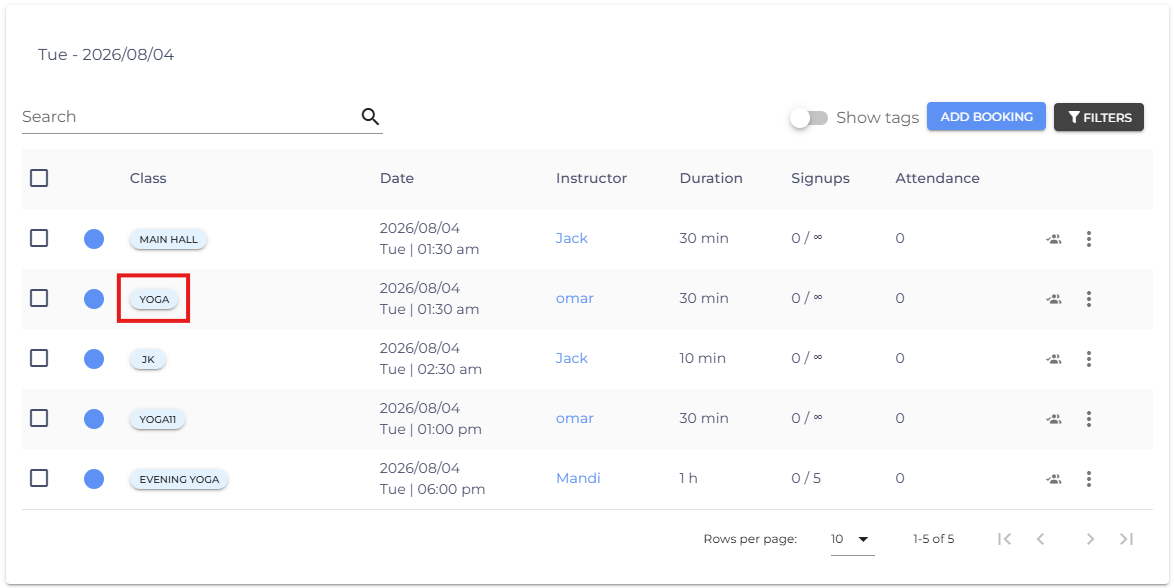Open three-dot menu for Yoga11 row
The width and height of the screenshot is (1174, 588).
click(x=1089, y=419)
